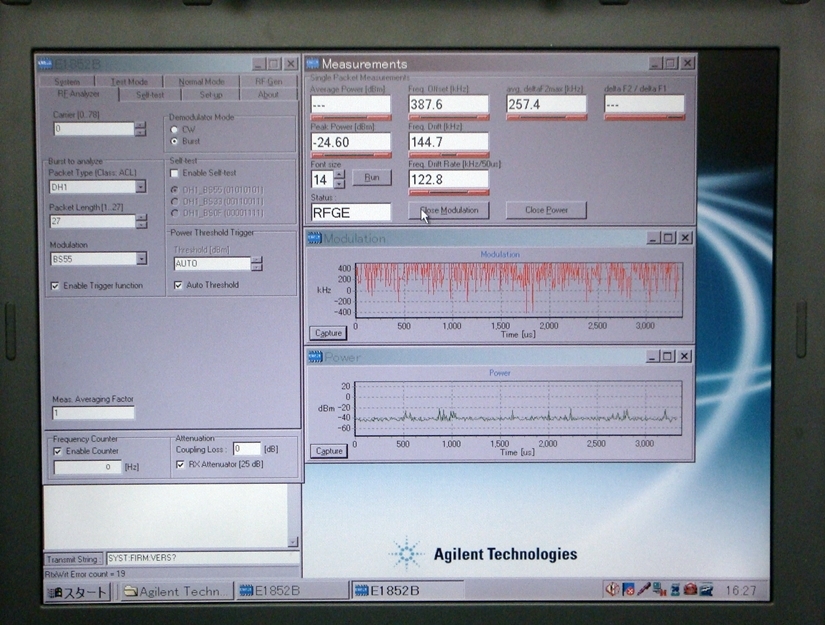
Task: Switch to the inactive E1852B taskbar button
Action: 292,591
